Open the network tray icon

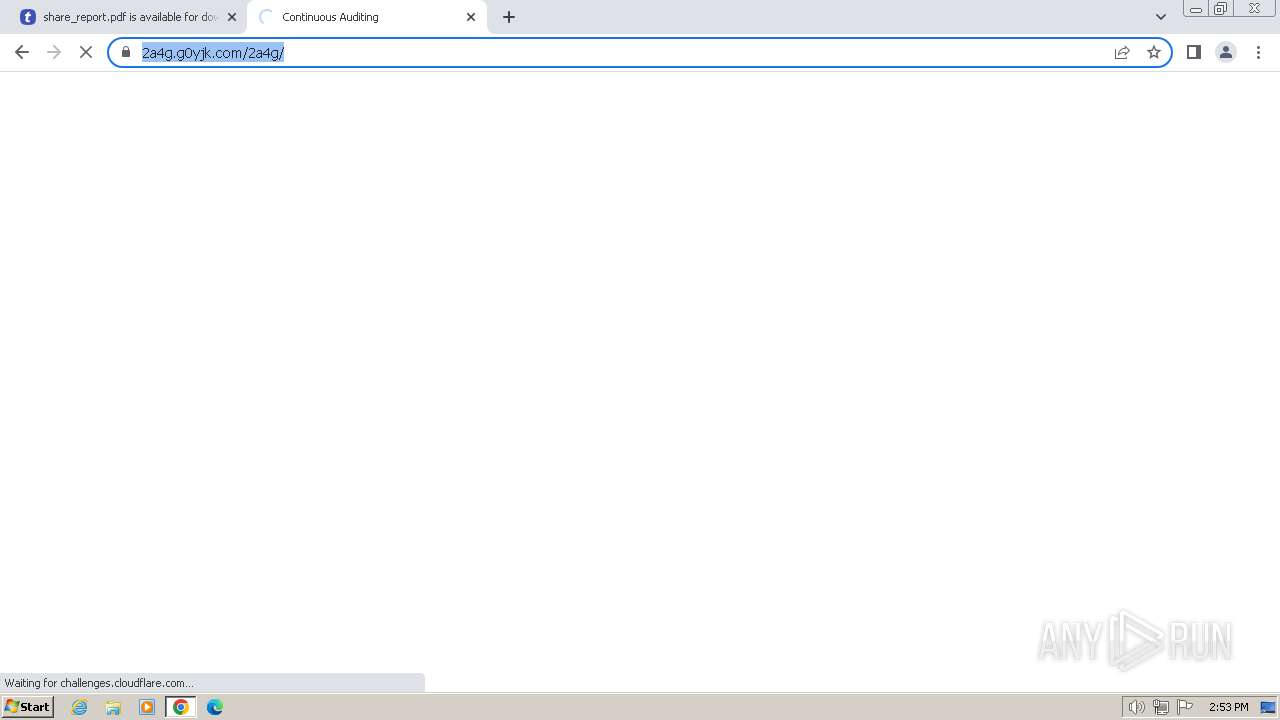tap(1161, 707)
